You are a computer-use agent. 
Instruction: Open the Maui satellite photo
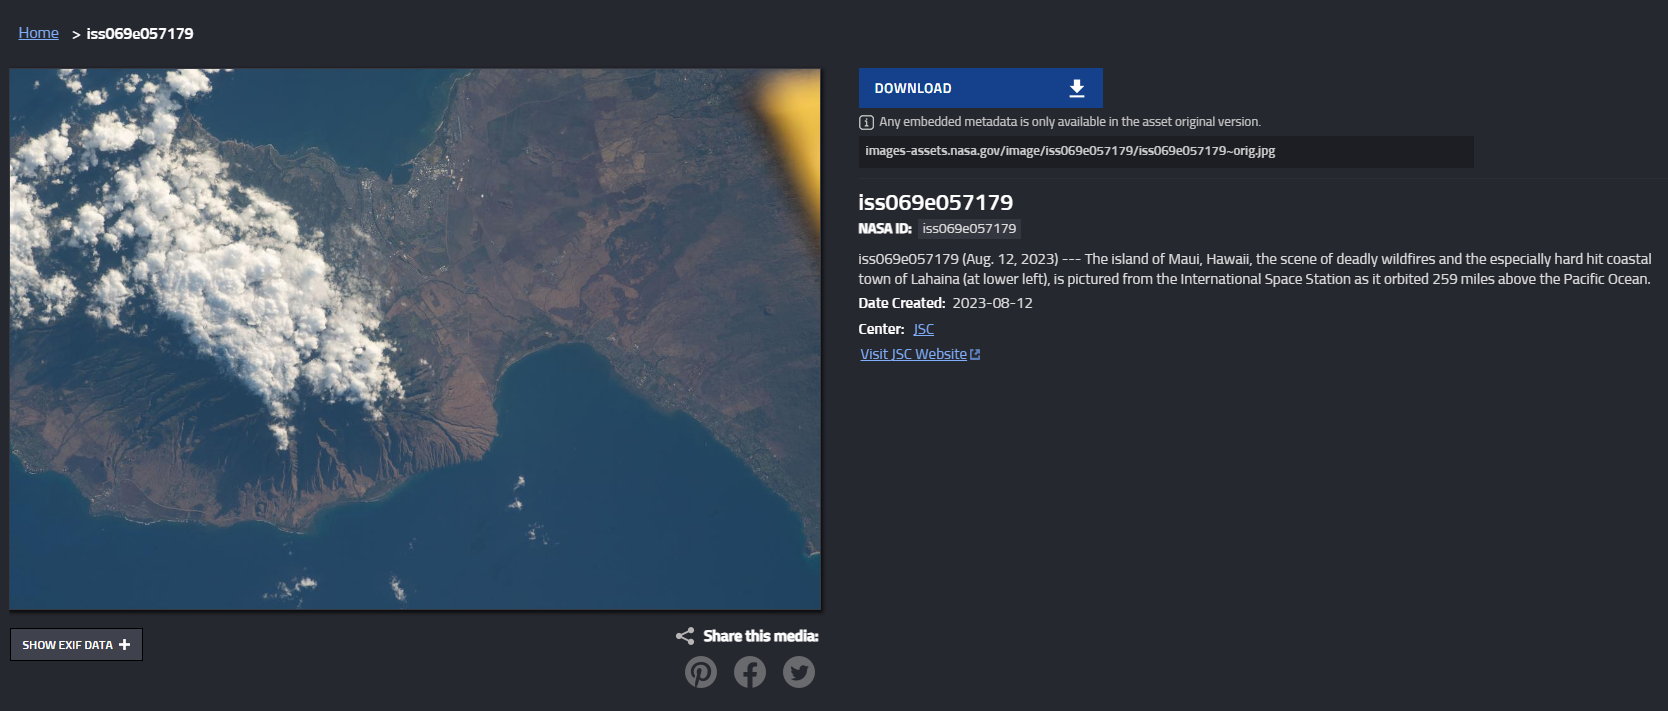pyautogui.click(x=415, y=339)
